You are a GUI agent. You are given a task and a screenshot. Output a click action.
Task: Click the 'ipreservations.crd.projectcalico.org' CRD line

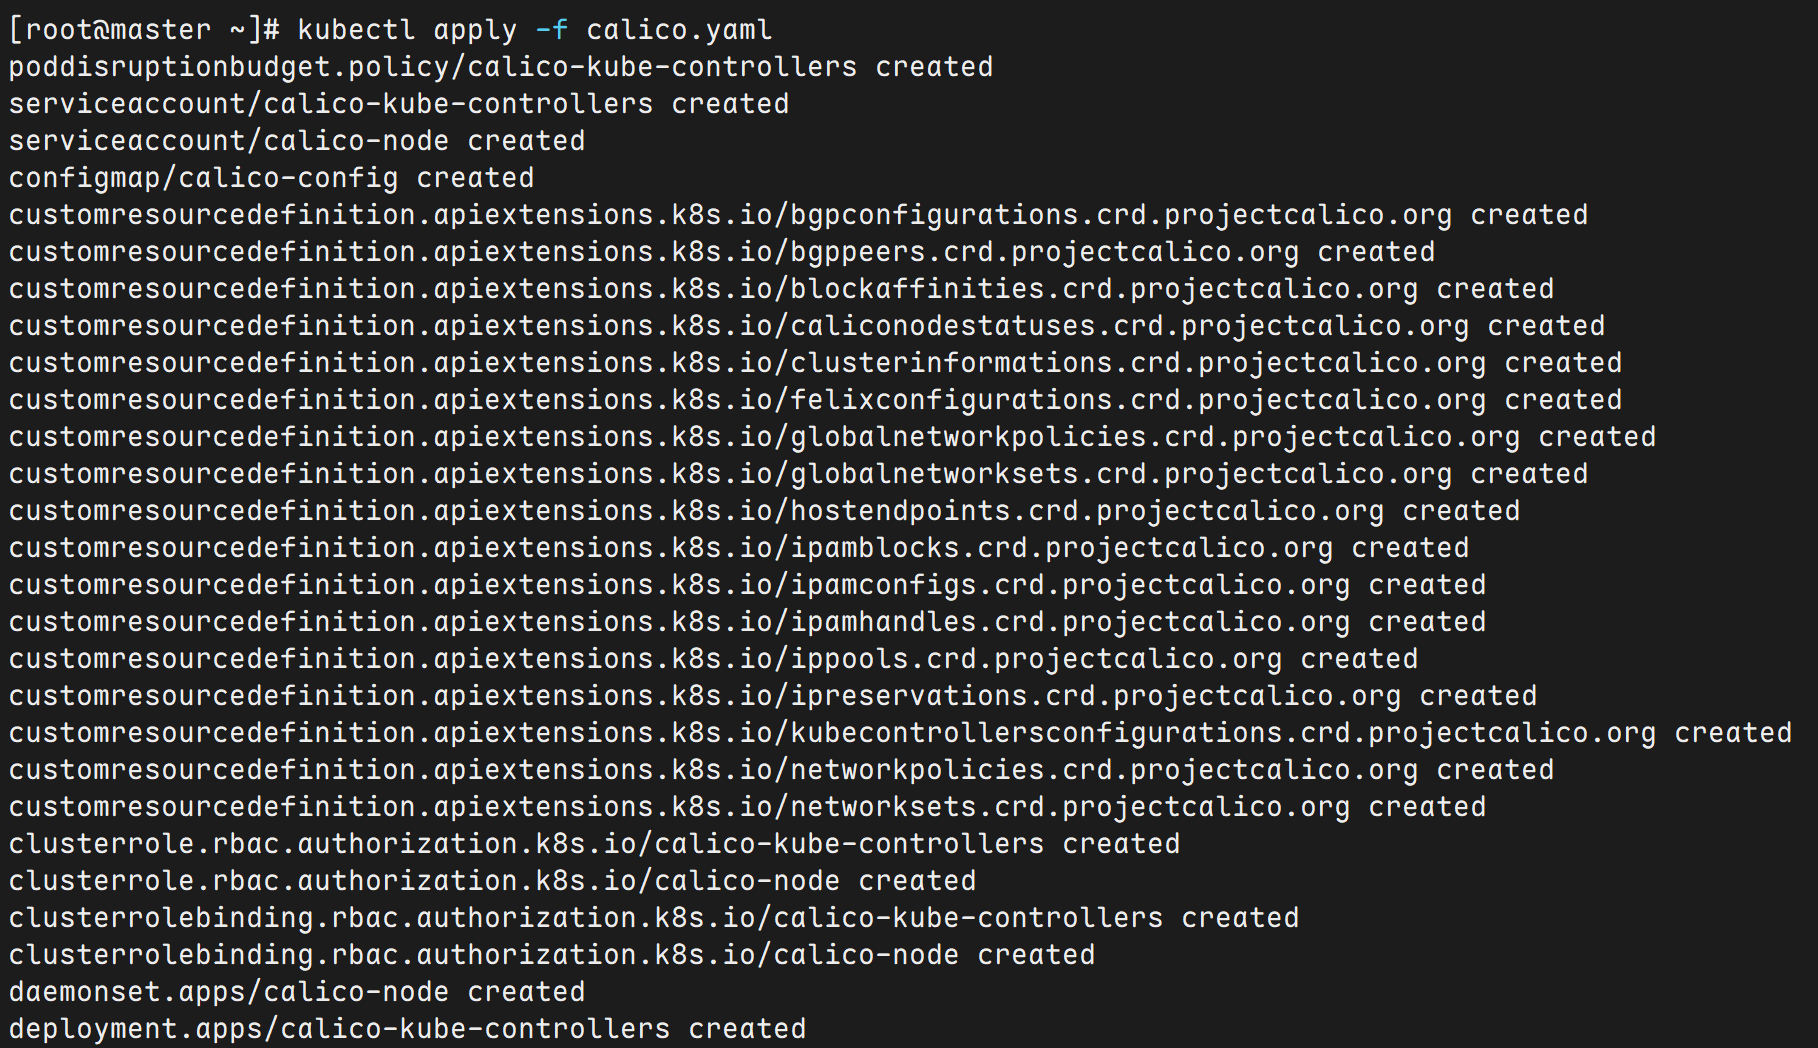(x=773, y=696)
